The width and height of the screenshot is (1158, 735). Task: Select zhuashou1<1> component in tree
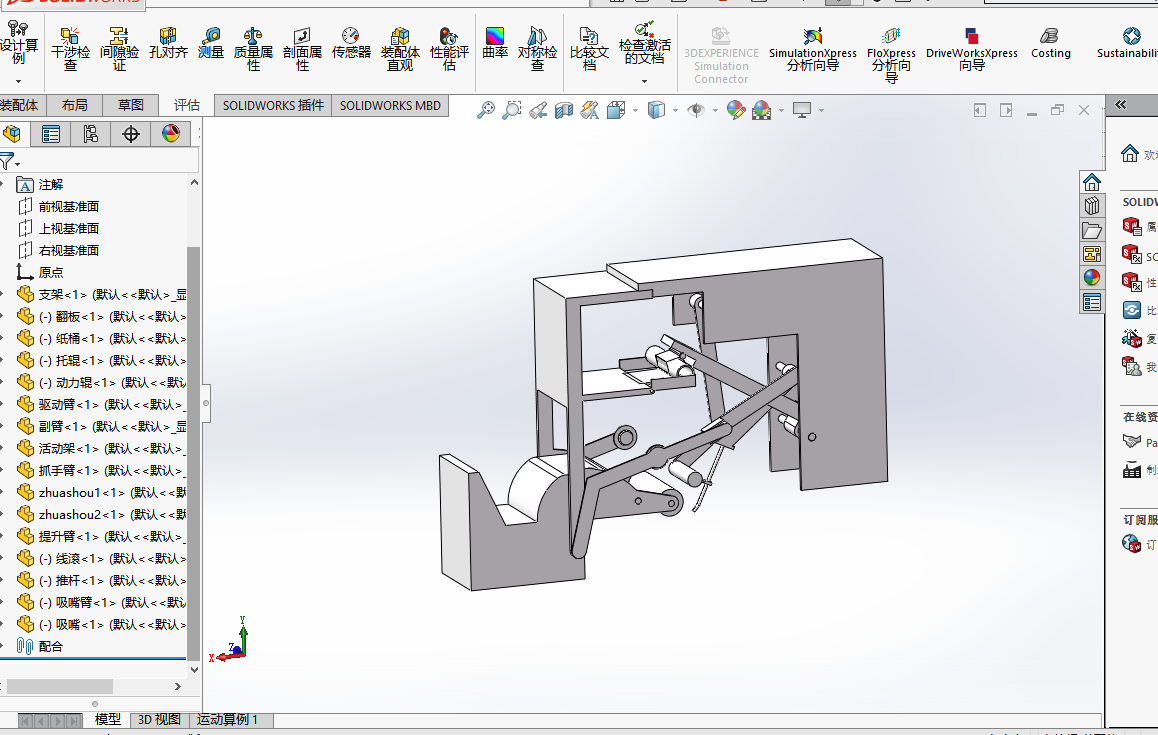pos(101,493)
